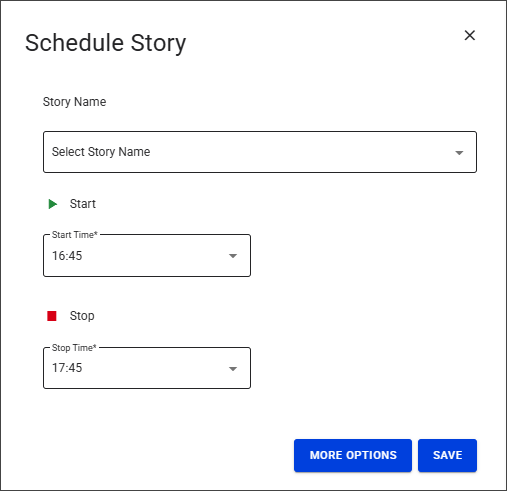Image resolution: width=517 pixels, height=501 pixels.
Task: Save the scheduled story
Action: pos(447,455)
